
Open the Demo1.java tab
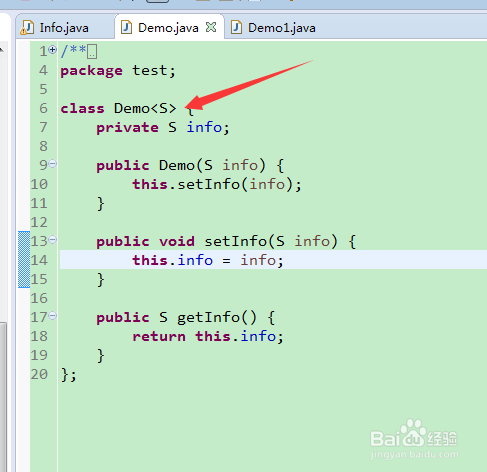tap(282, 28)
